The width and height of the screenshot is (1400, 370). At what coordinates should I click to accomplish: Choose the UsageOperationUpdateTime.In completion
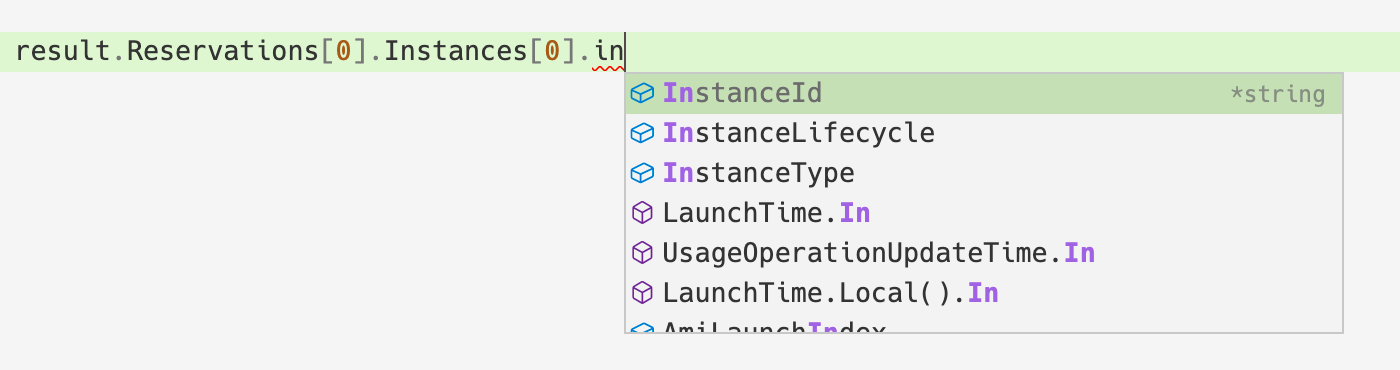[984, 253]
